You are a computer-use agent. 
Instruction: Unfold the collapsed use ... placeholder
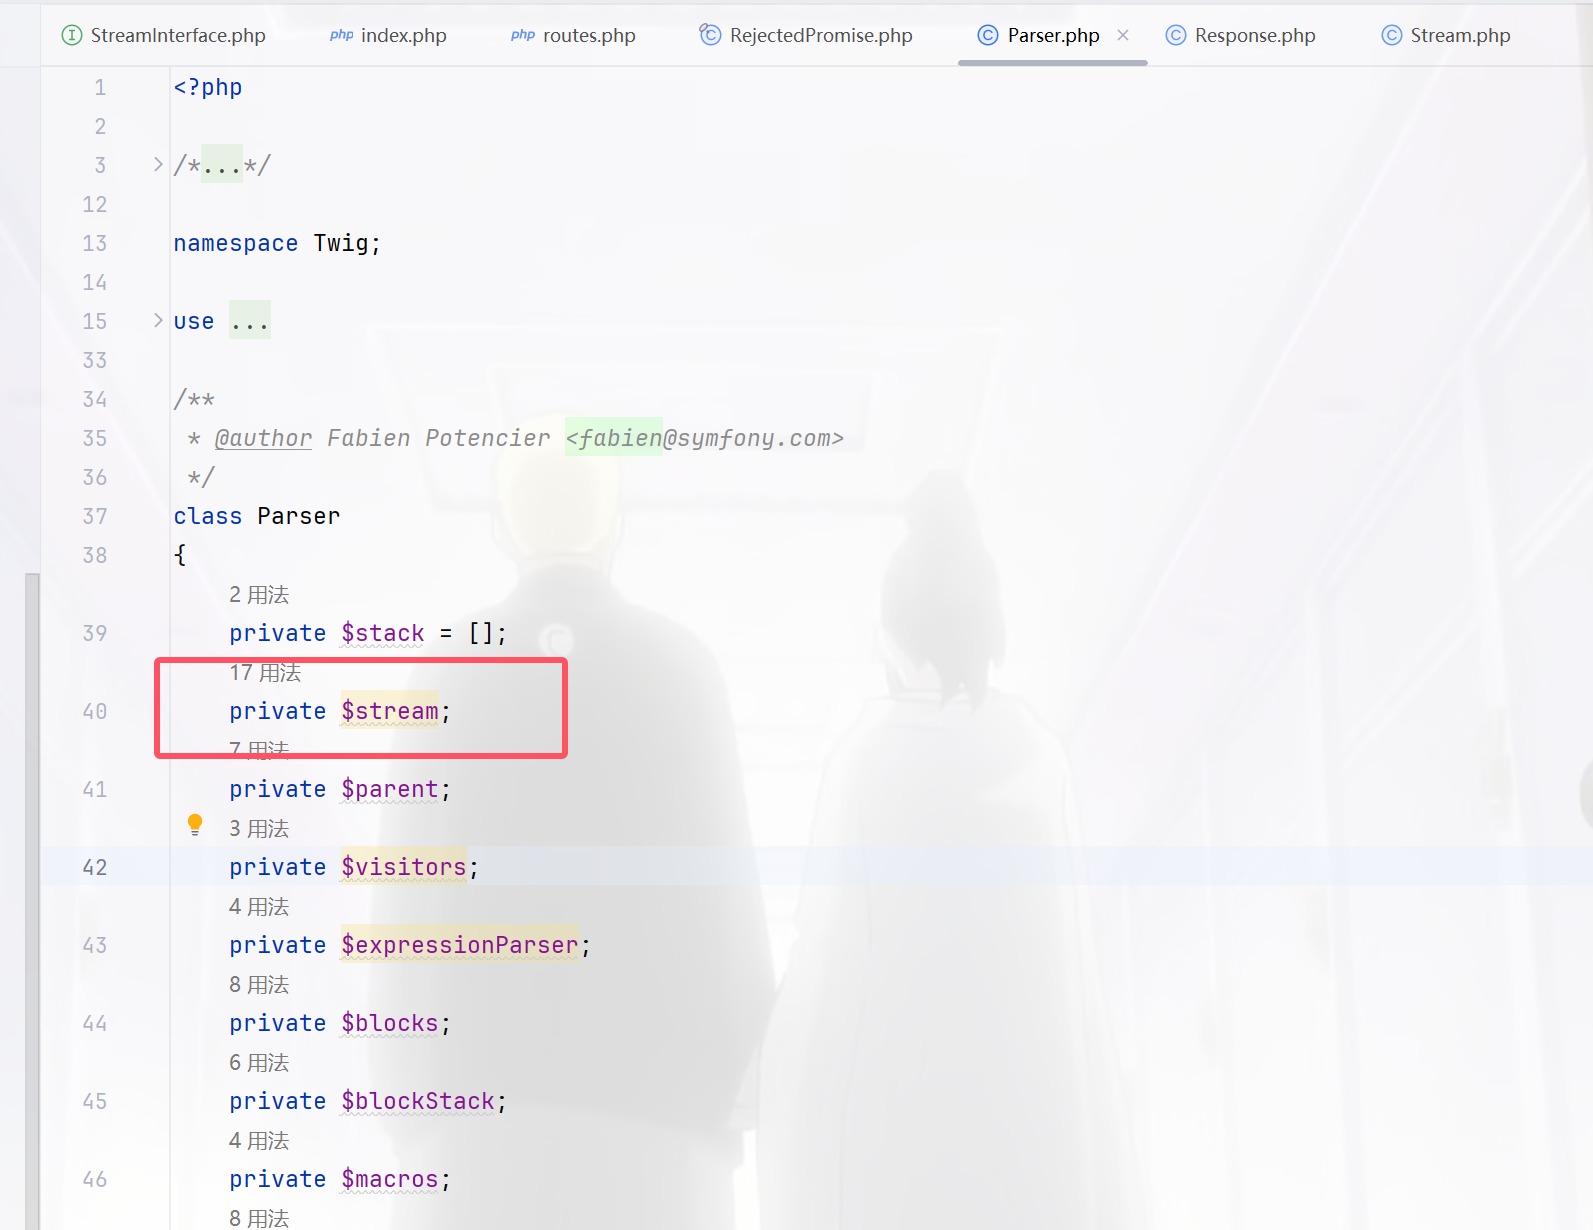tap(249, 321)
